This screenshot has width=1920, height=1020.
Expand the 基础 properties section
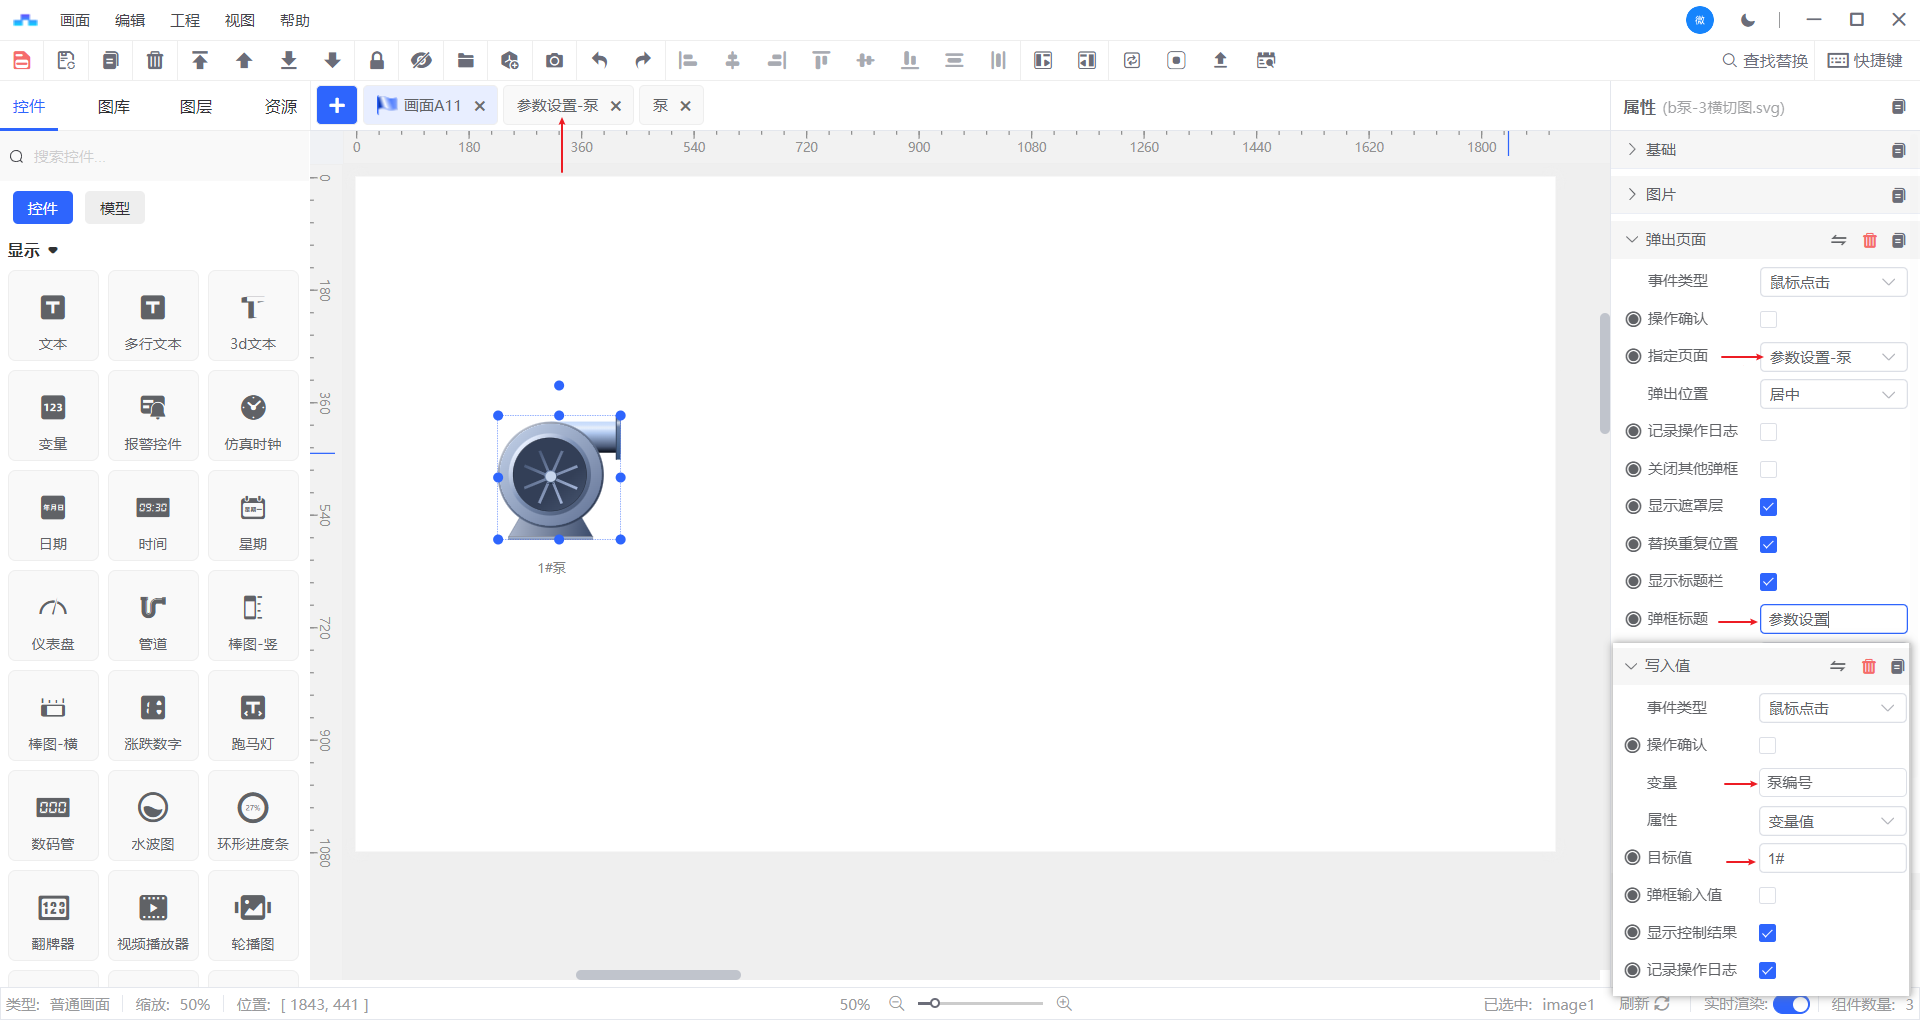coord(1661,150)
